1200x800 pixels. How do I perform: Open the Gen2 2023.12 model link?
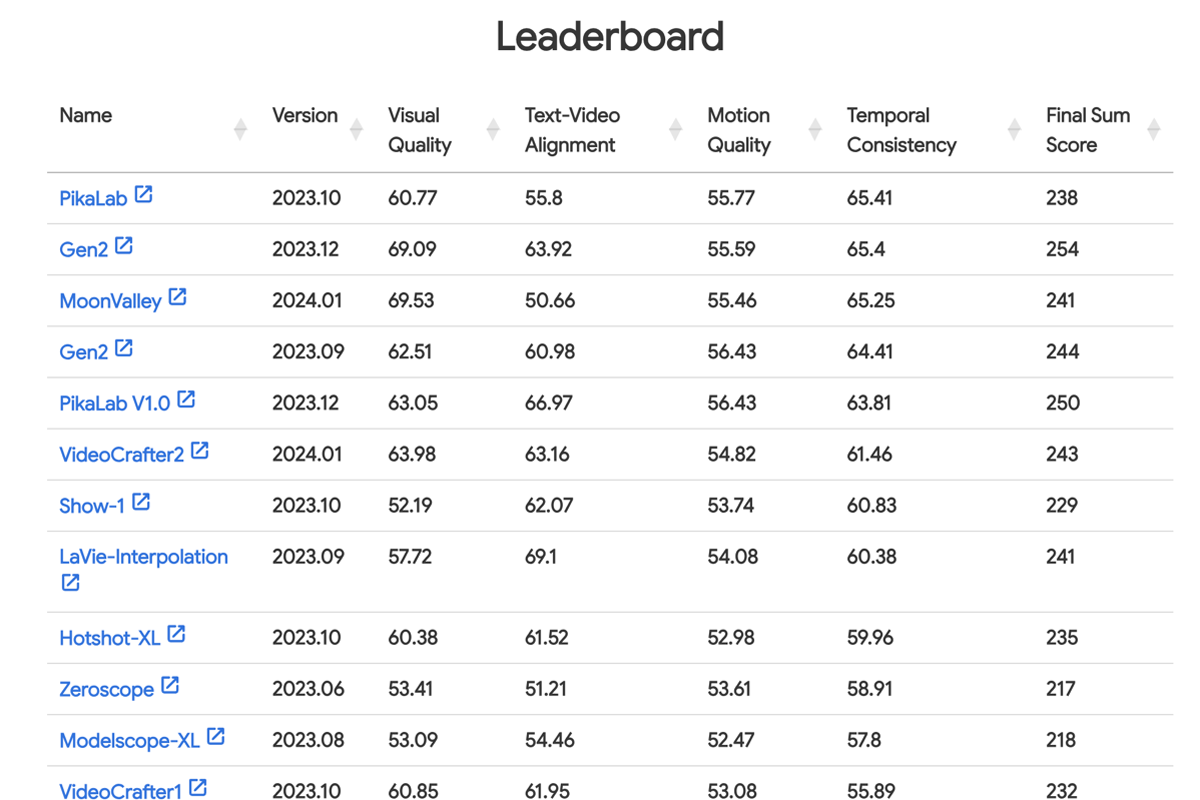[83, 249]
